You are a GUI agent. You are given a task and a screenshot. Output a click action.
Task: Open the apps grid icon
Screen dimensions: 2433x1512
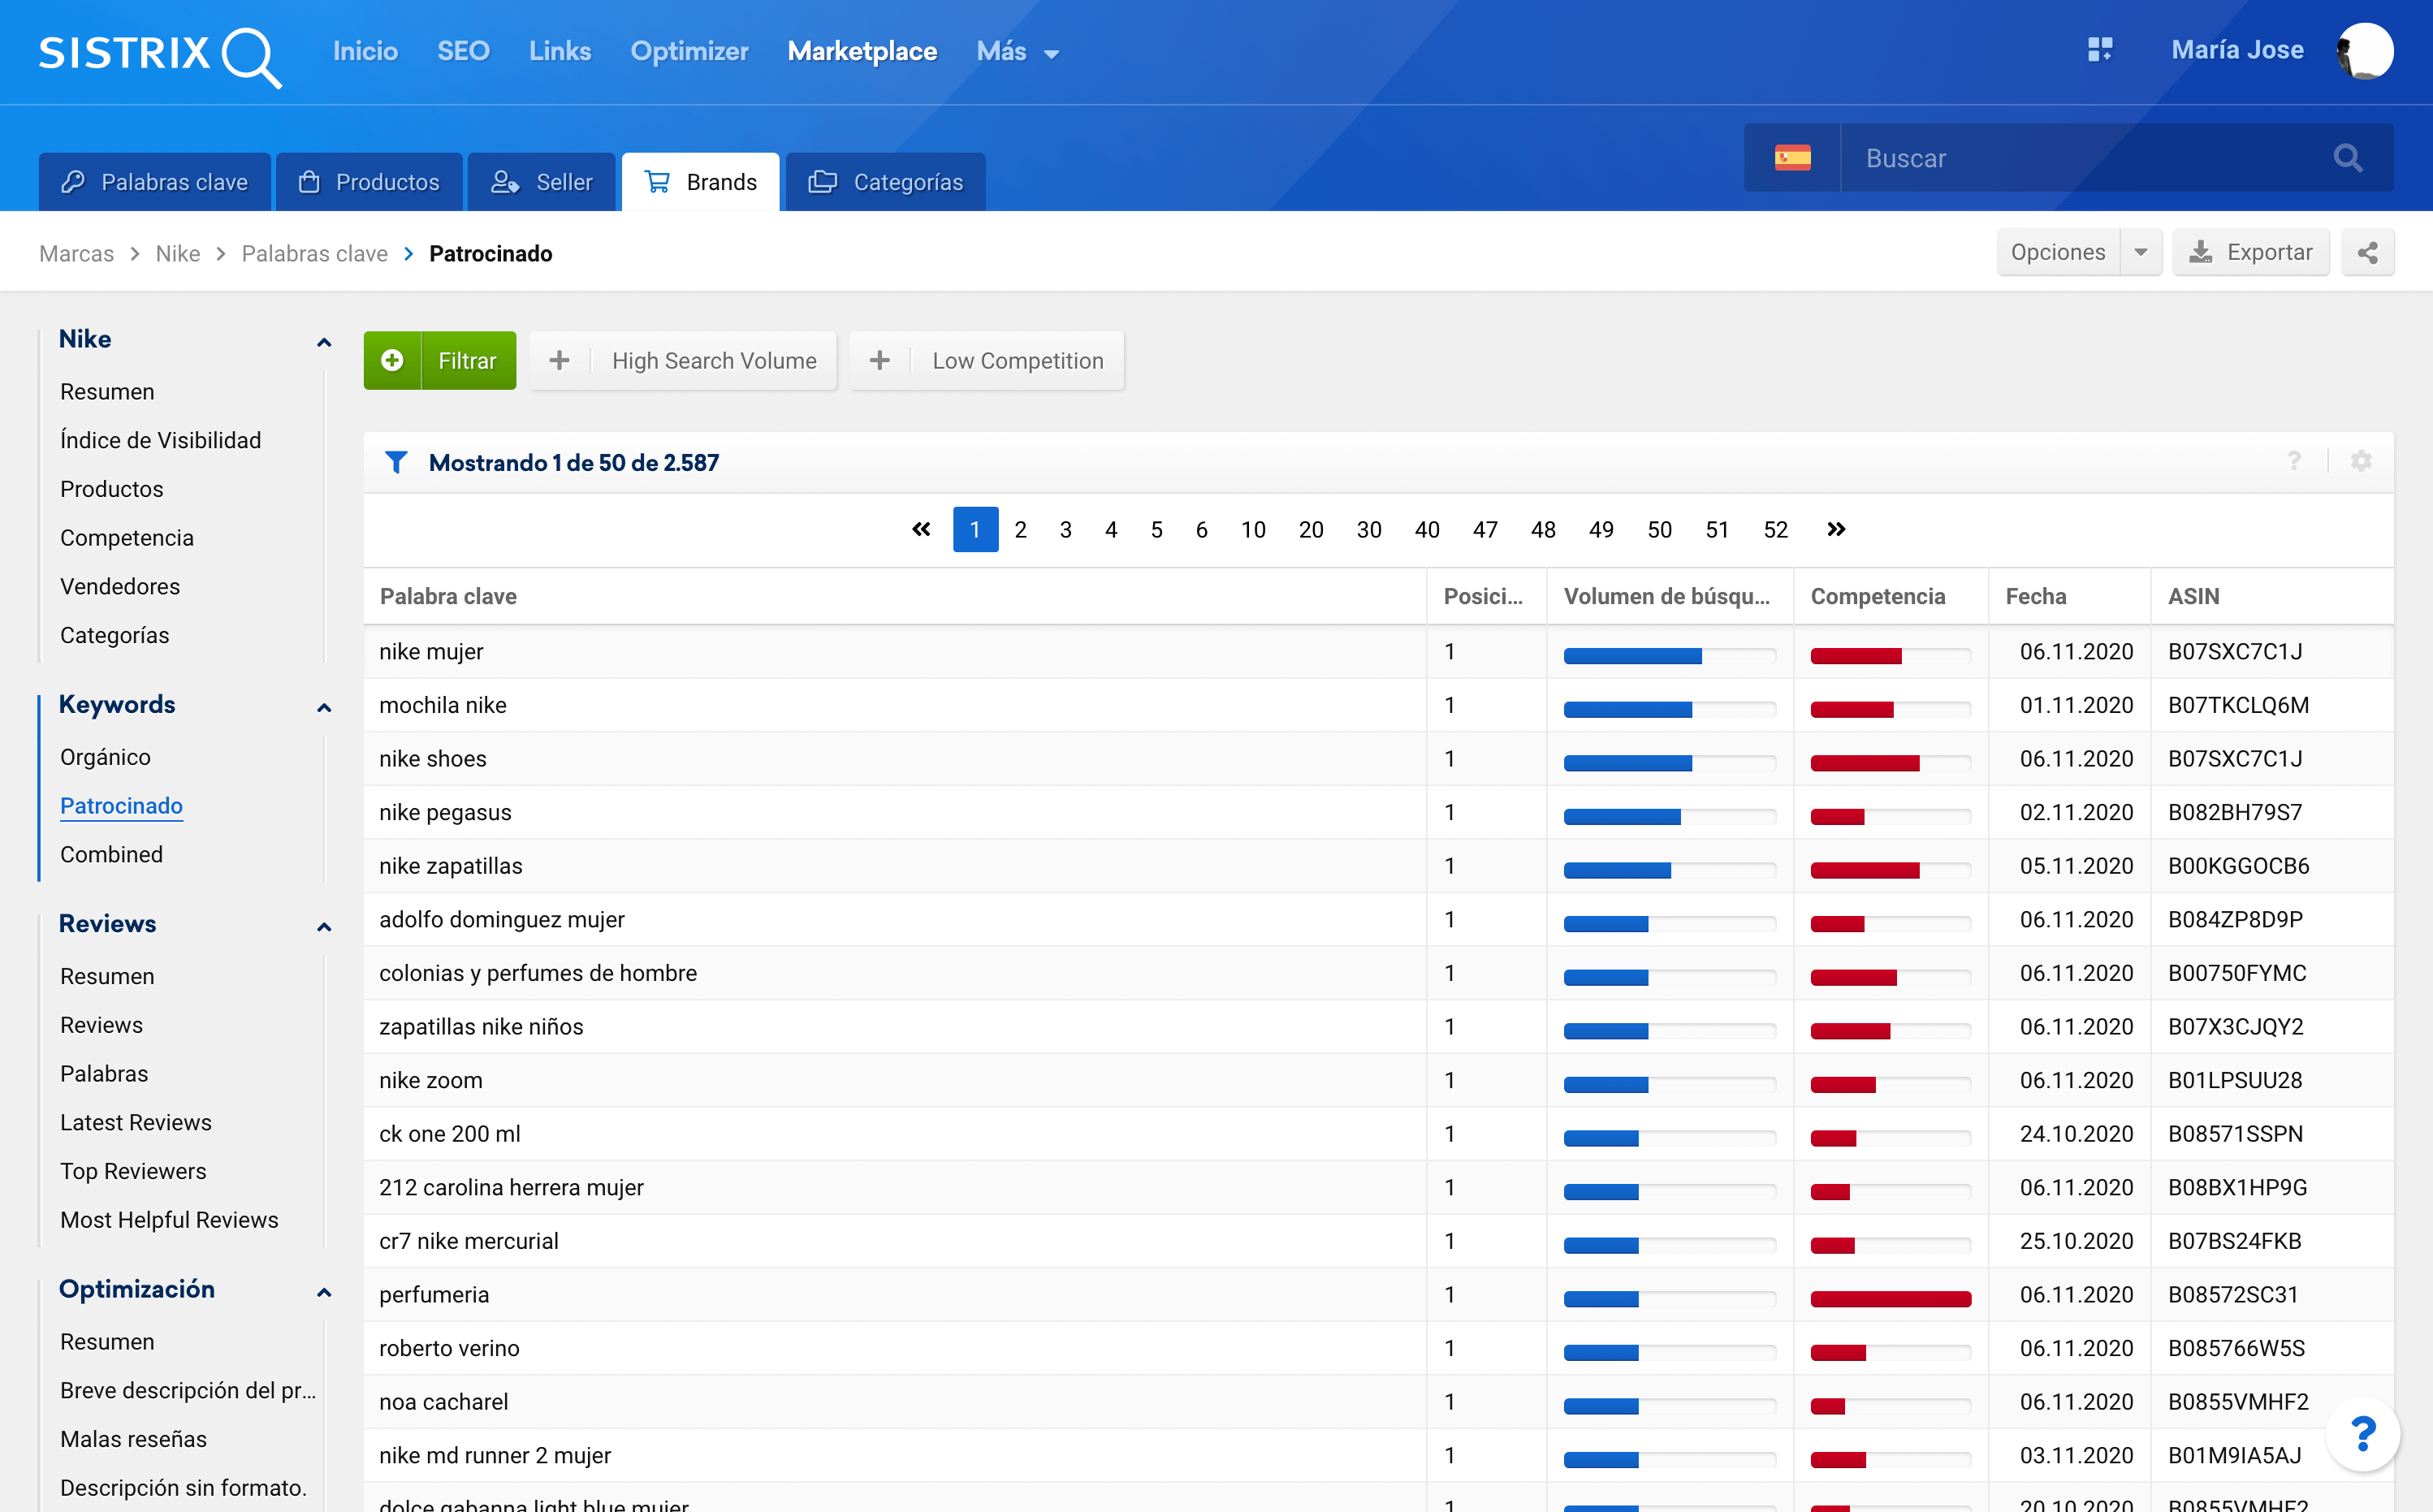[x=2099, y=50]
